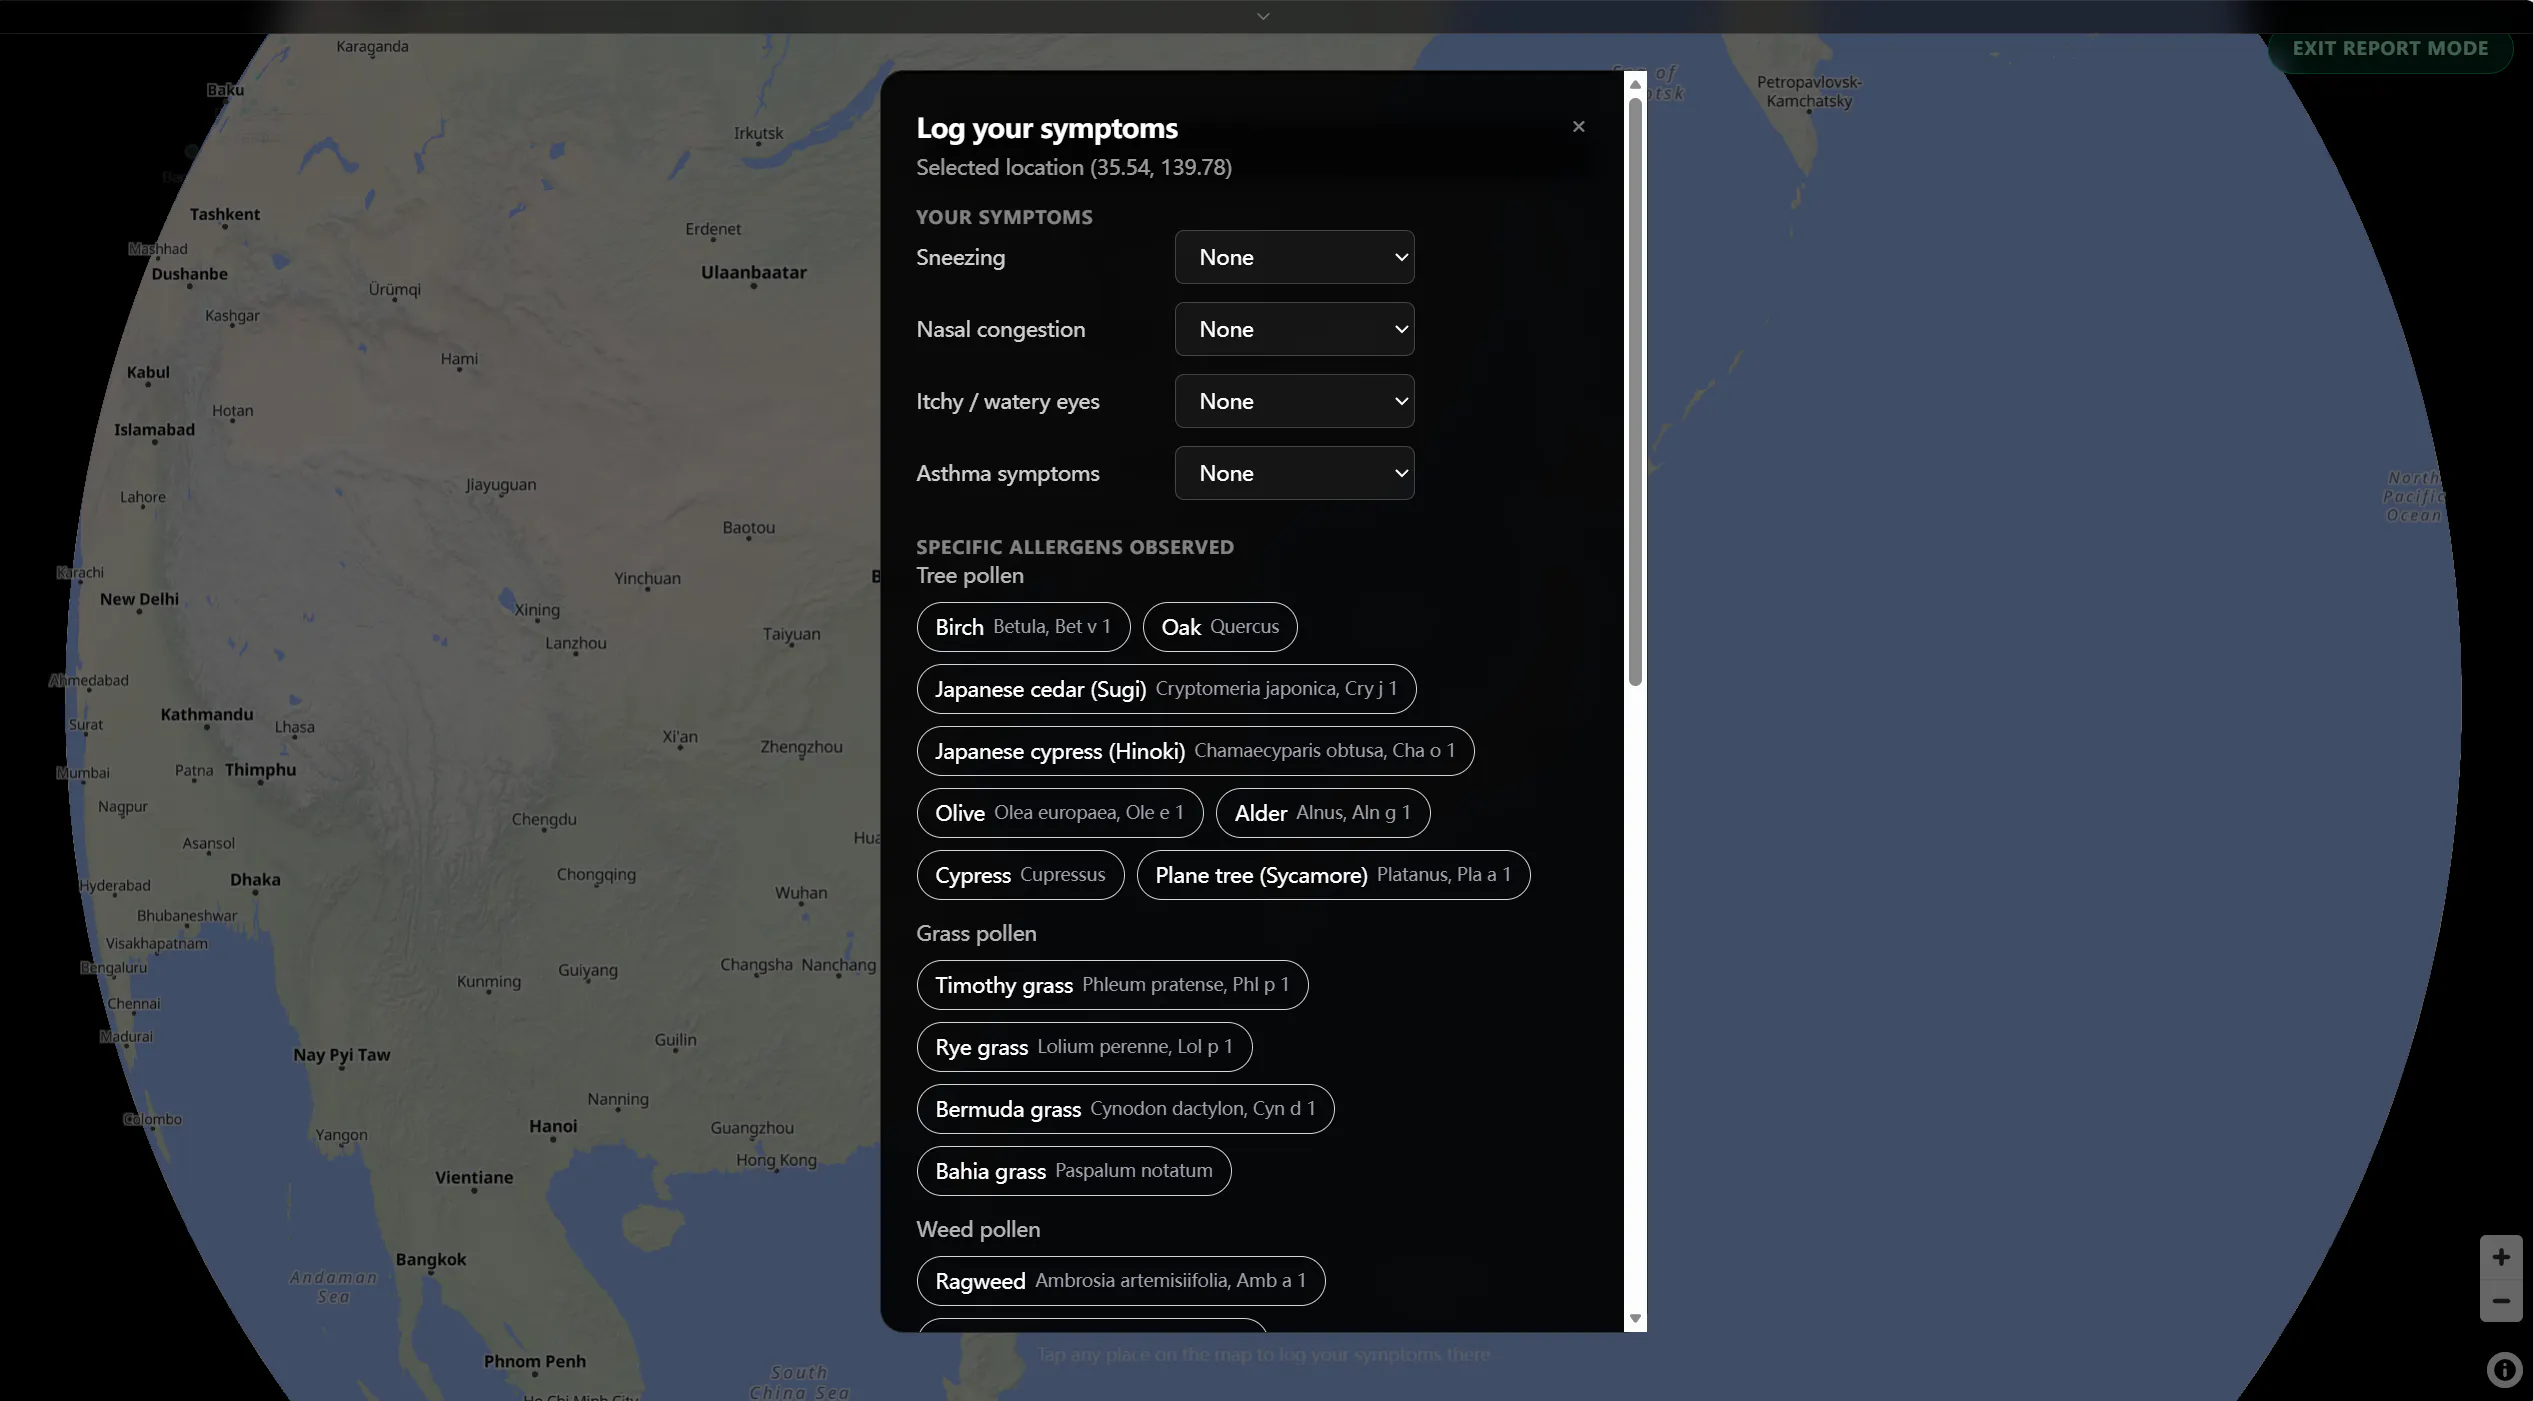
Task: Click the Chengdu label on the map
Action: [543, 819]
